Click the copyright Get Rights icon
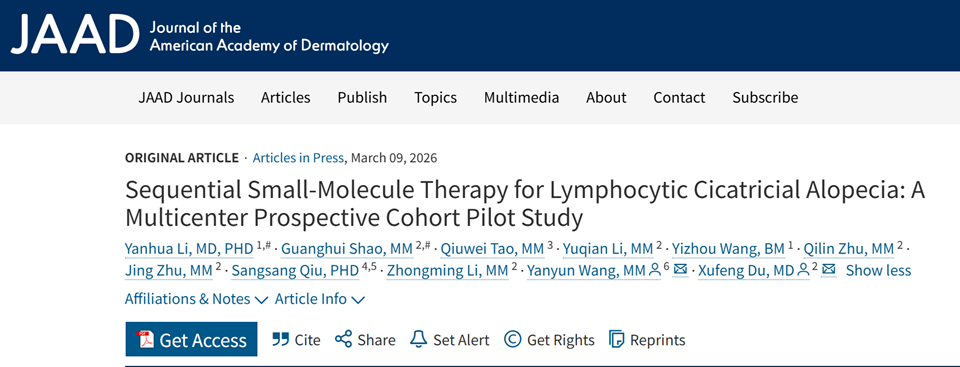This screenshot has height=367, width=960. pos(512,339)
